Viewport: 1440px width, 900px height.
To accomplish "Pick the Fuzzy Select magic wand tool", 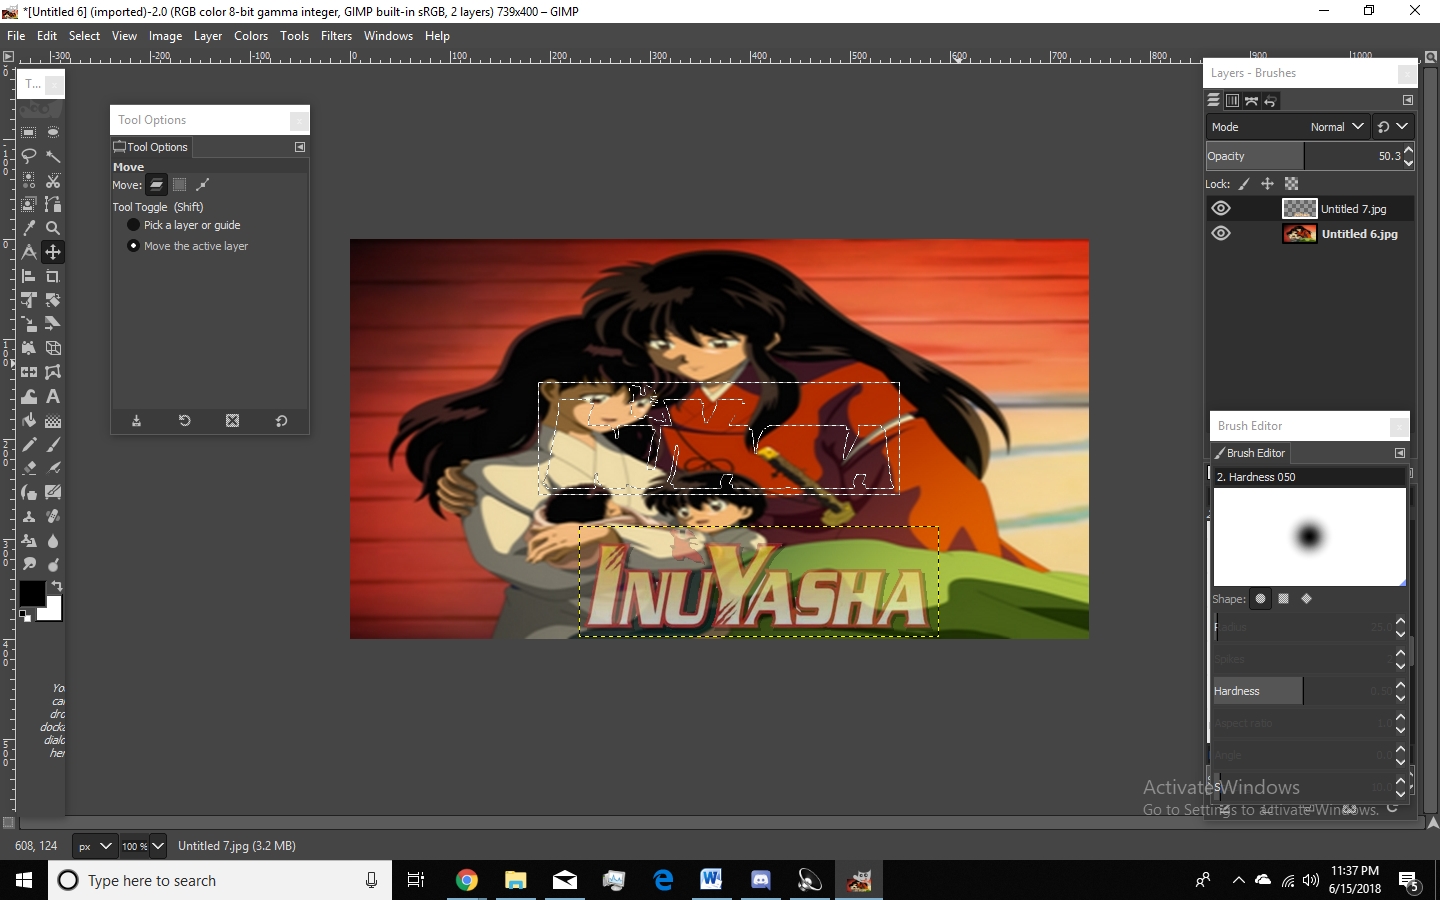I will (53, 156).
